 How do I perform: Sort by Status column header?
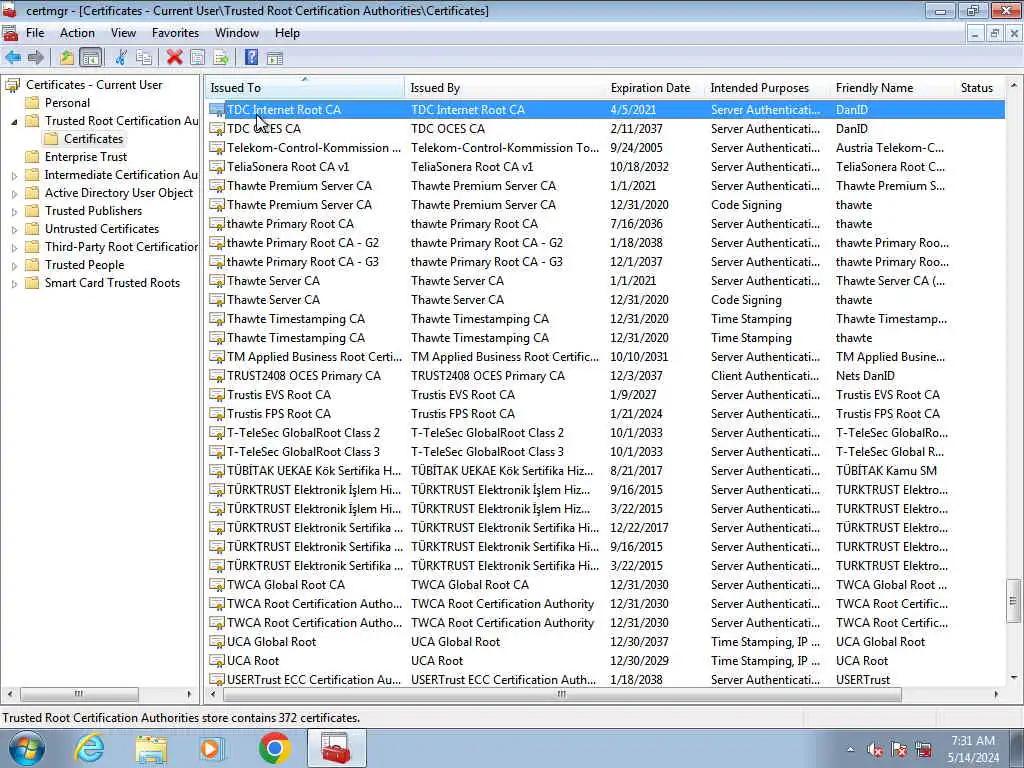pyautogui.click(x=980, y=88)
